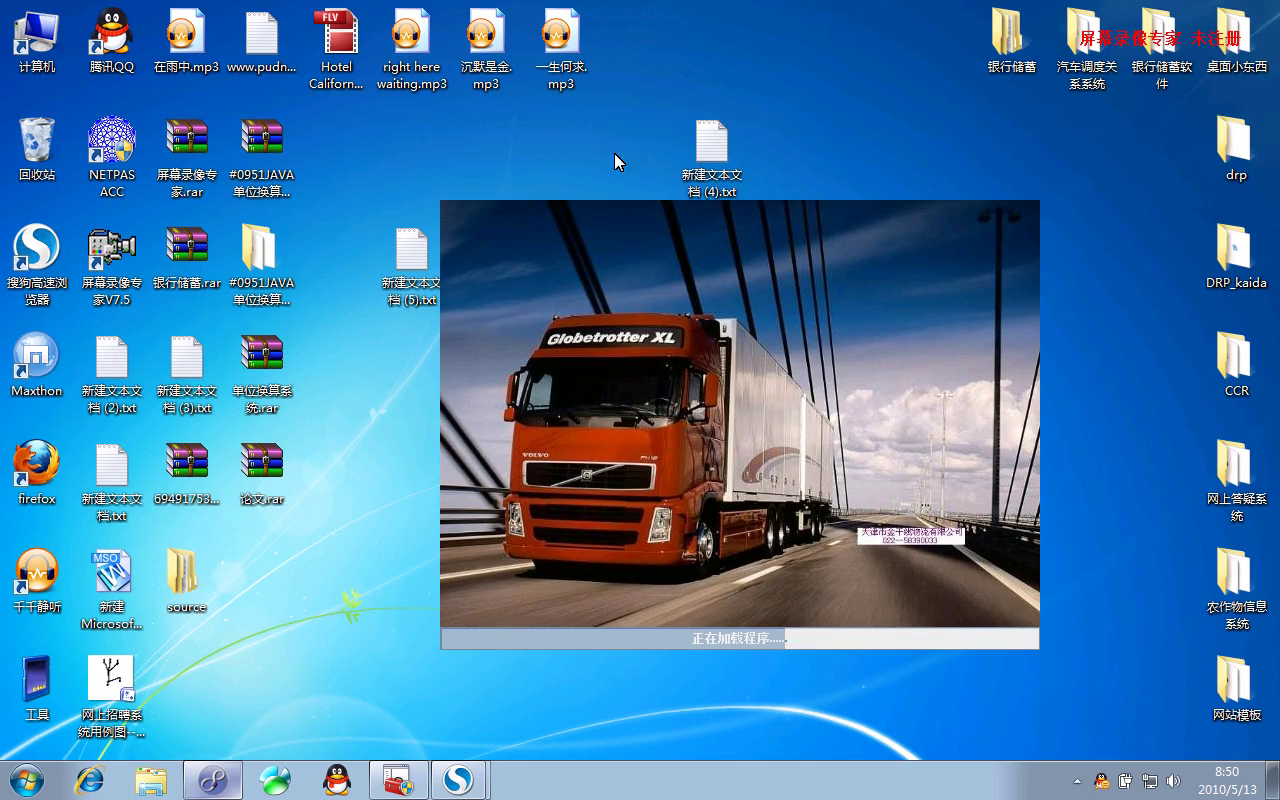The height and width of the screenshot is (800, 1280).
Task: Select the 回收站 recycle bin icon
Action: coord(37,148)
